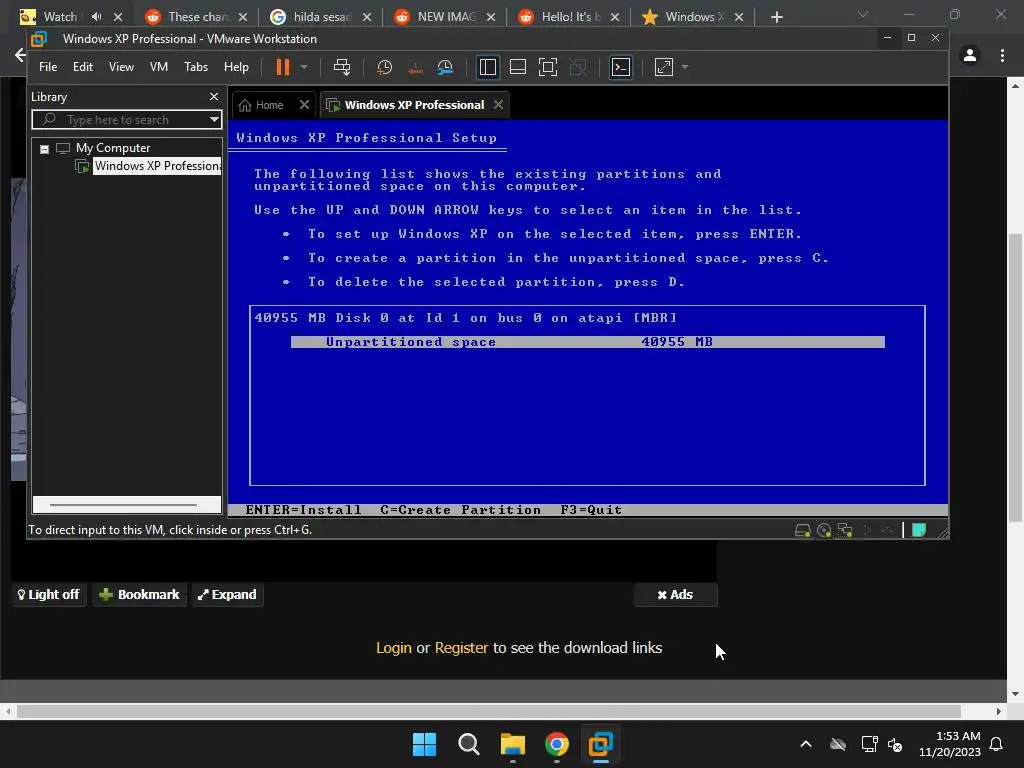Open the View menu in VMware
This screenshot has width=1024, height=768.
(x=121, y=67)
